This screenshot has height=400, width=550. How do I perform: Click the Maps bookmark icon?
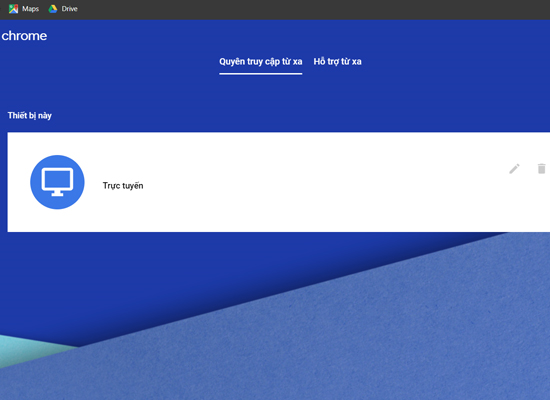click(x=13, y=9)
